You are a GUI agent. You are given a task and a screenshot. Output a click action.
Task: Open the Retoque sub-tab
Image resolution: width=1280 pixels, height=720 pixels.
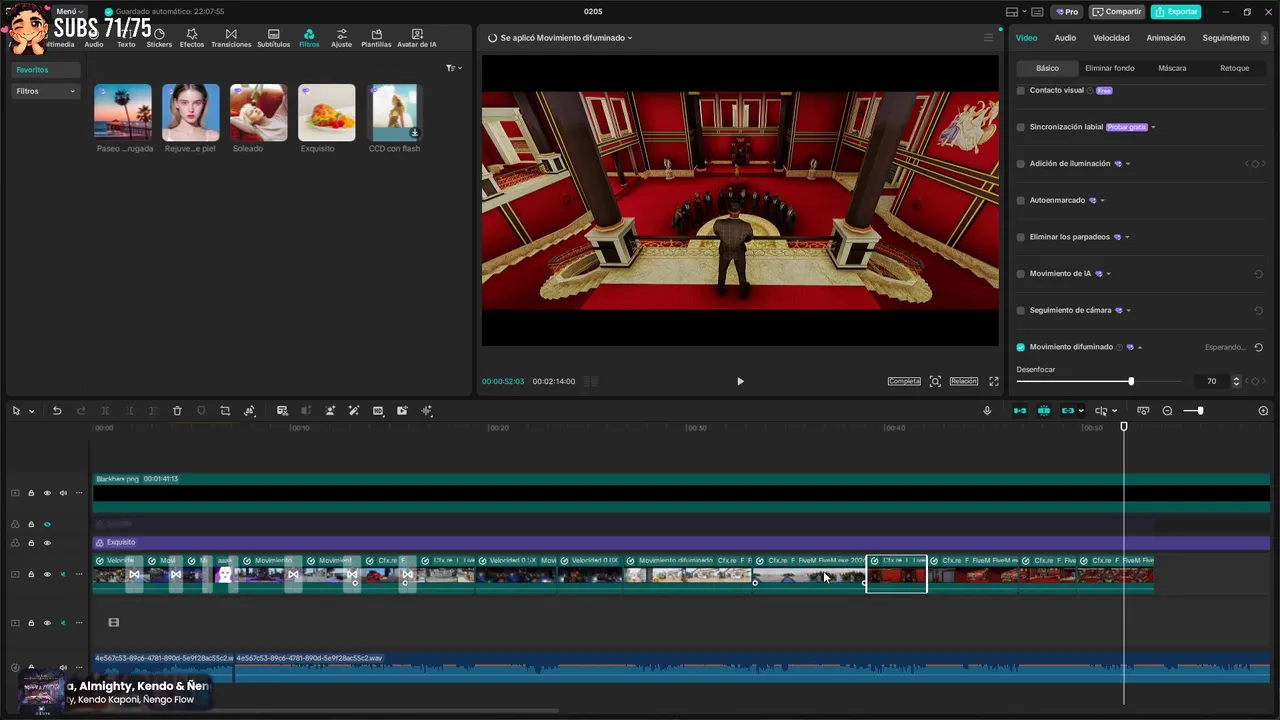point(1235,68)
